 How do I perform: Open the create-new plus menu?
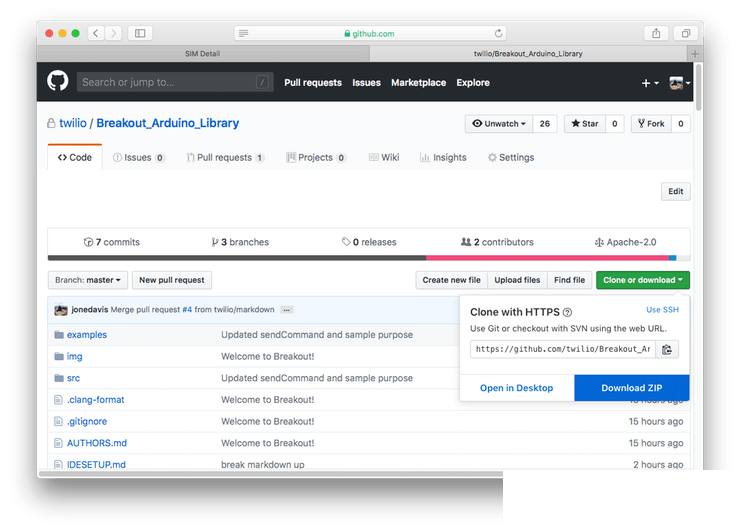pos(650,83)
